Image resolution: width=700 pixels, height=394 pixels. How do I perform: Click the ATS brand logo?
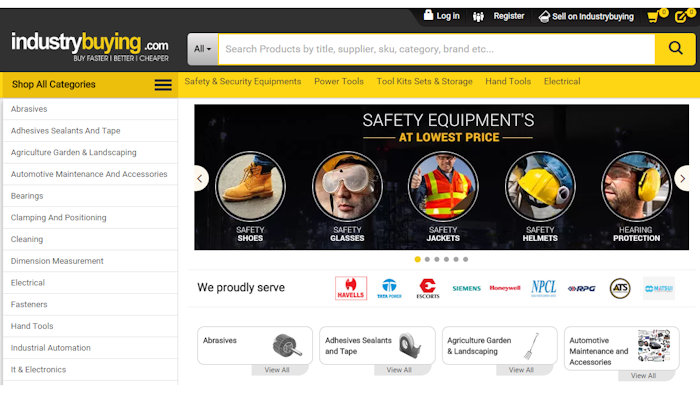(x=620, y=288)
